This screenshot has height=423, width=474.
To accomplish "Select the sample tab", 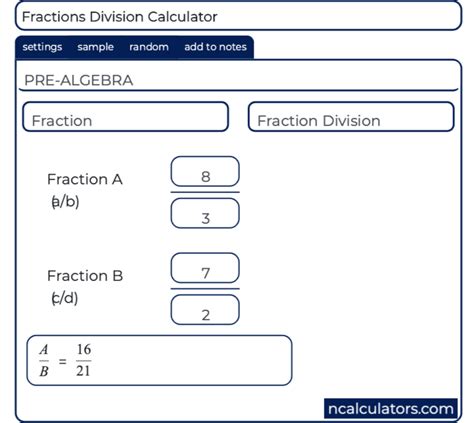I will tap(95, 47).
